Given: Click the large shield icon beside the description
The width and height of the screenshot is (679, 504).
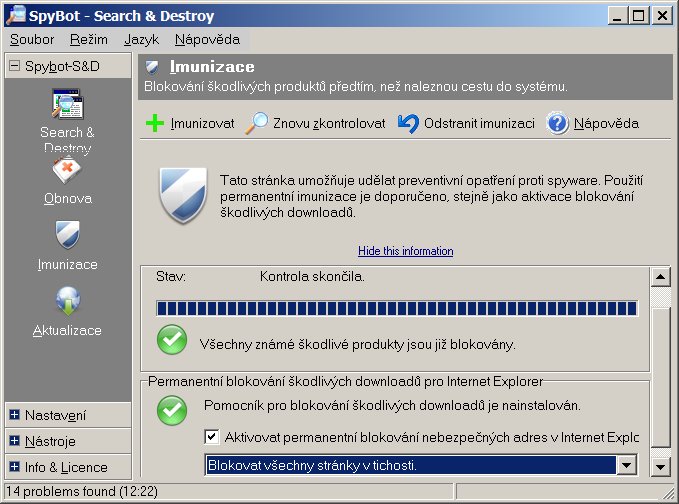Looking at the screenshot, I should tap(183, 195).
